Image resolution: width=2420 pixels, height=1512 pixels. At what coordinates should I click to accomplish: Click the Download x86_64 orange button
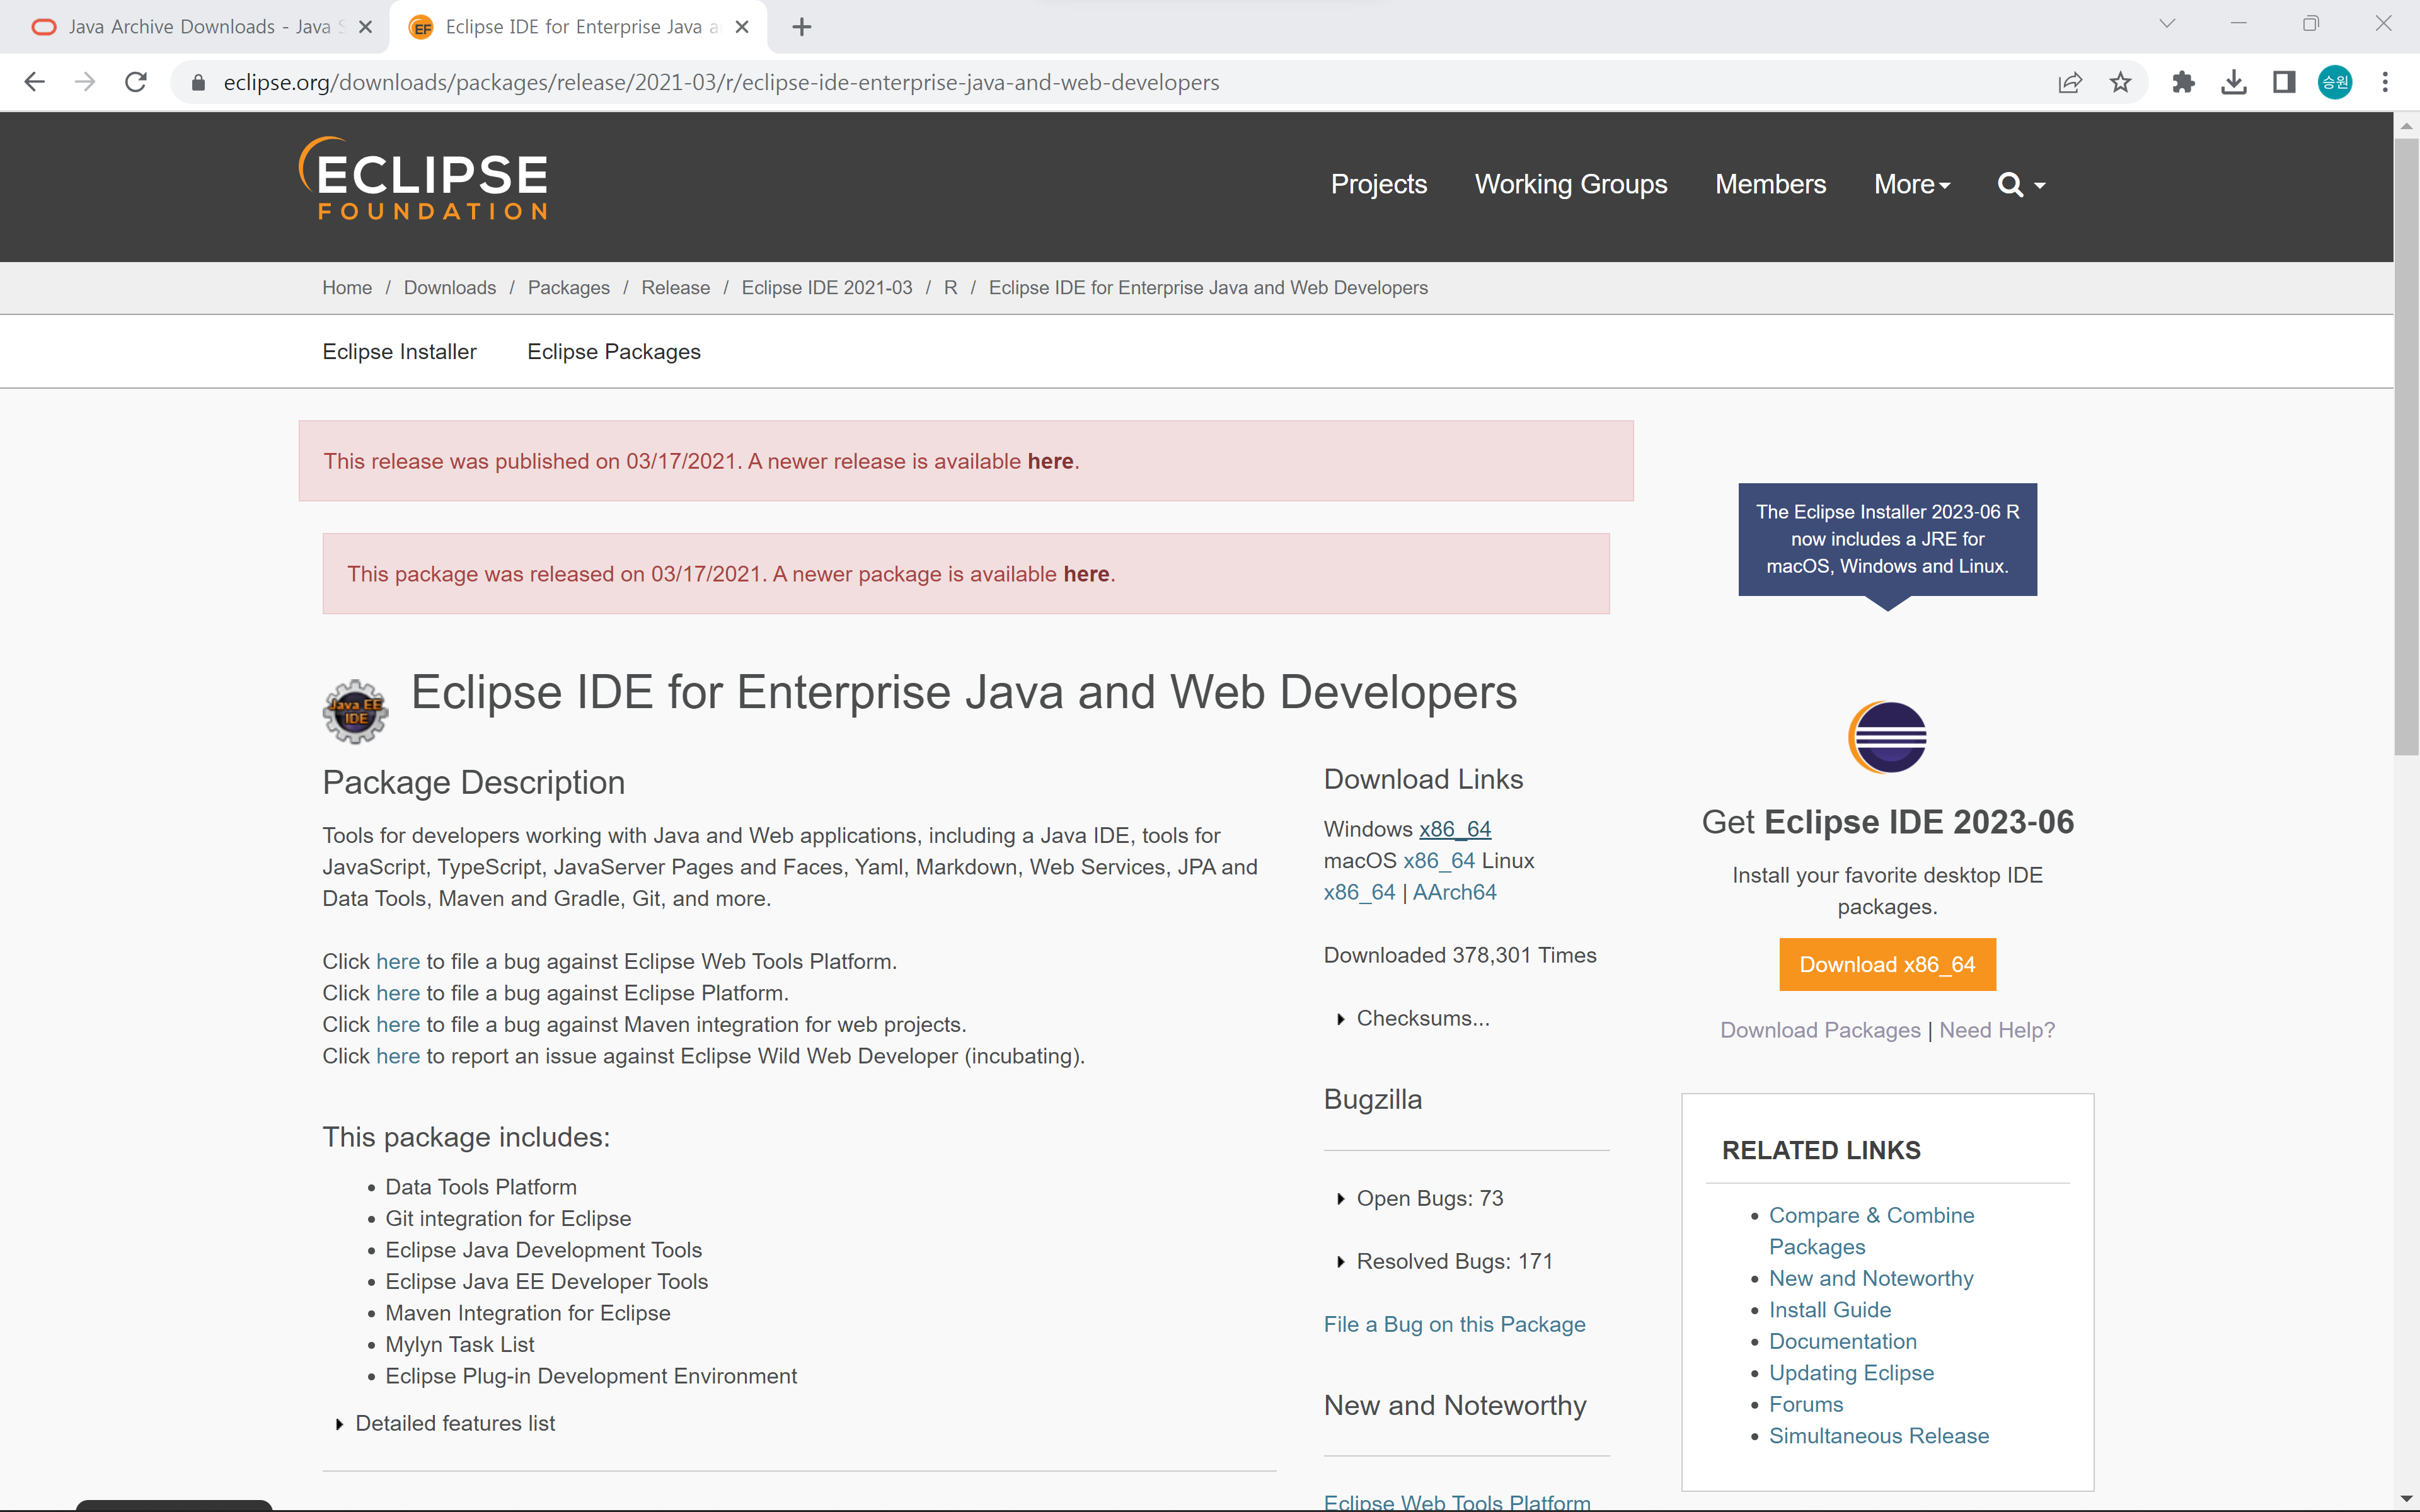tap(1887, 964)
